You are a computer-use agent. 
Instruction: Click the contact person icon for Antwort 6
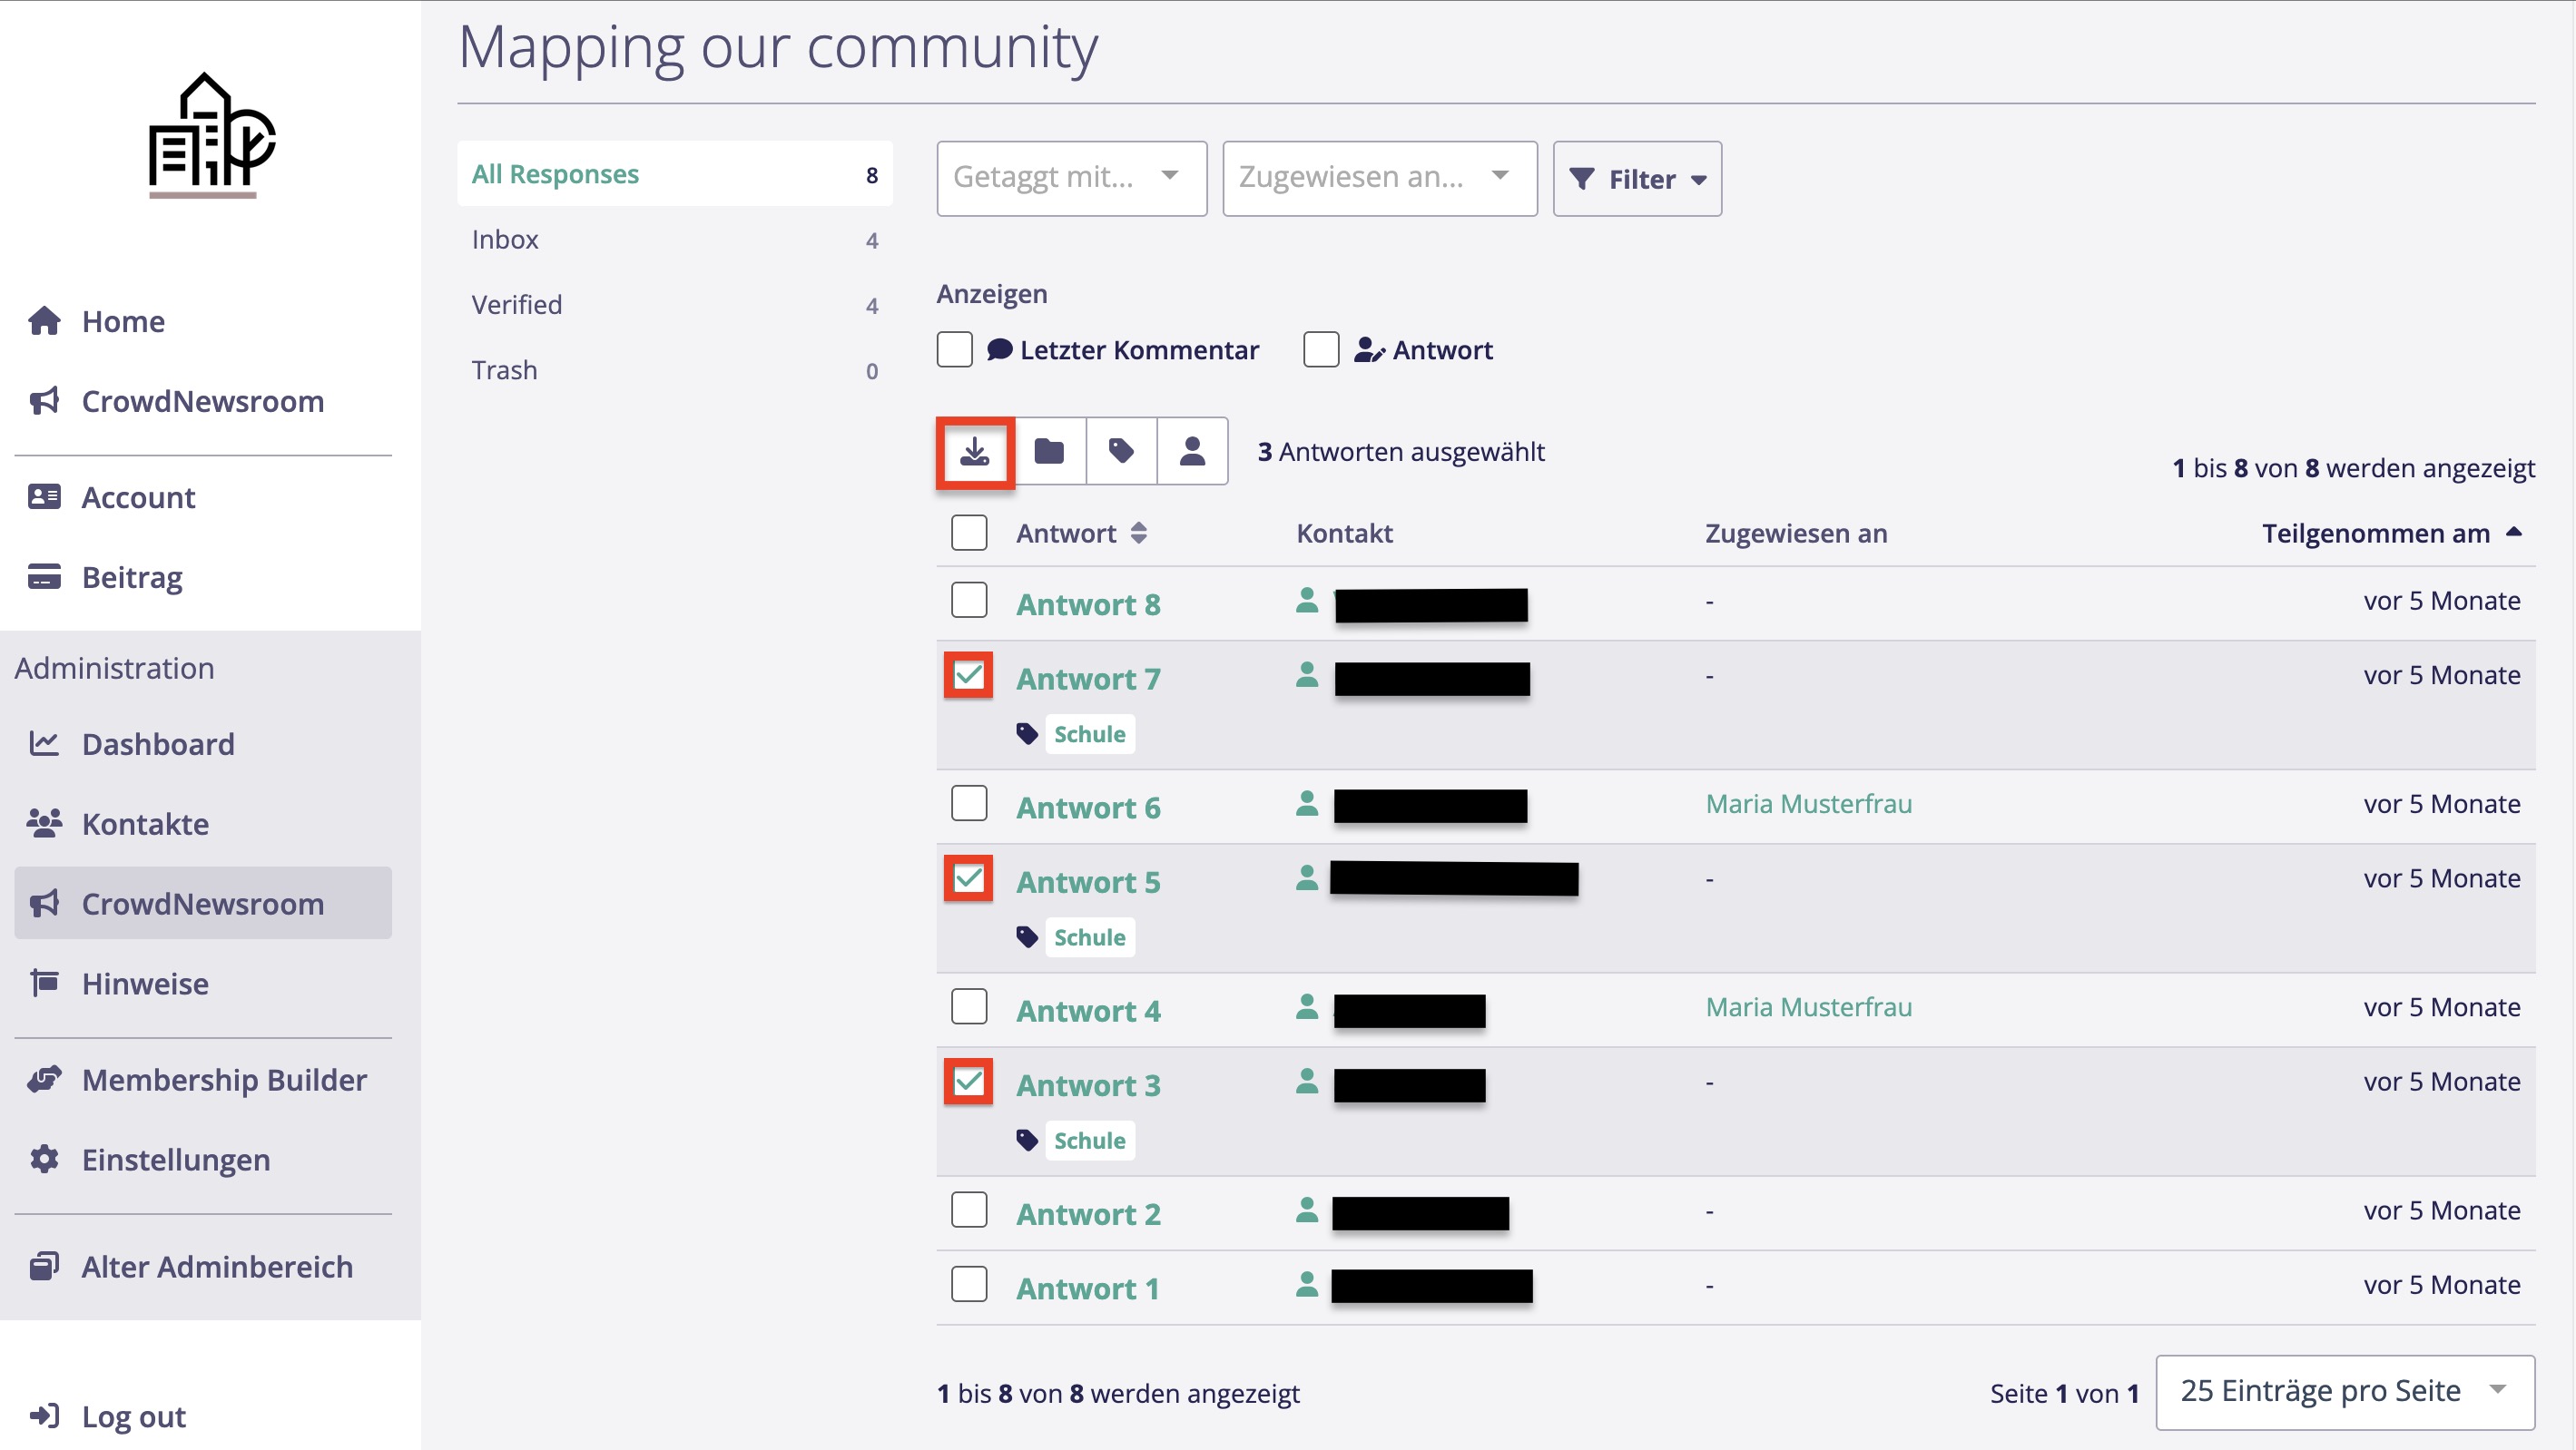(1306, 803)
